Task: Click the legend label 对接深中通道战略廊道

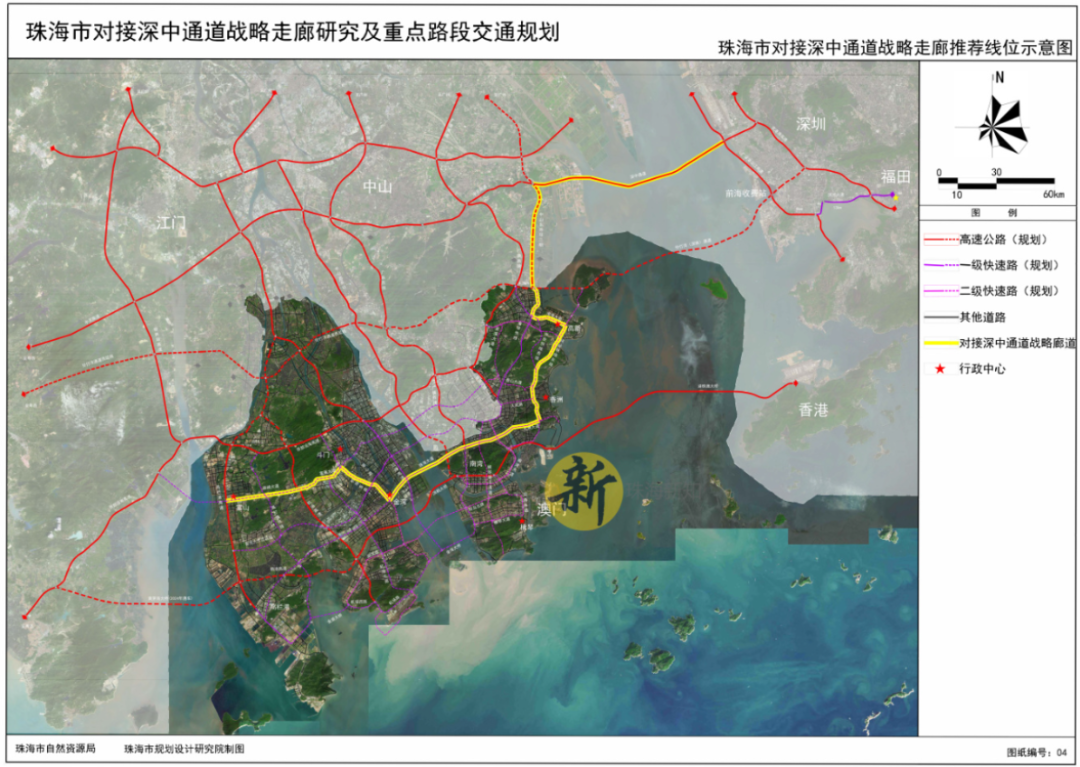Action: tap(1017, 343)
